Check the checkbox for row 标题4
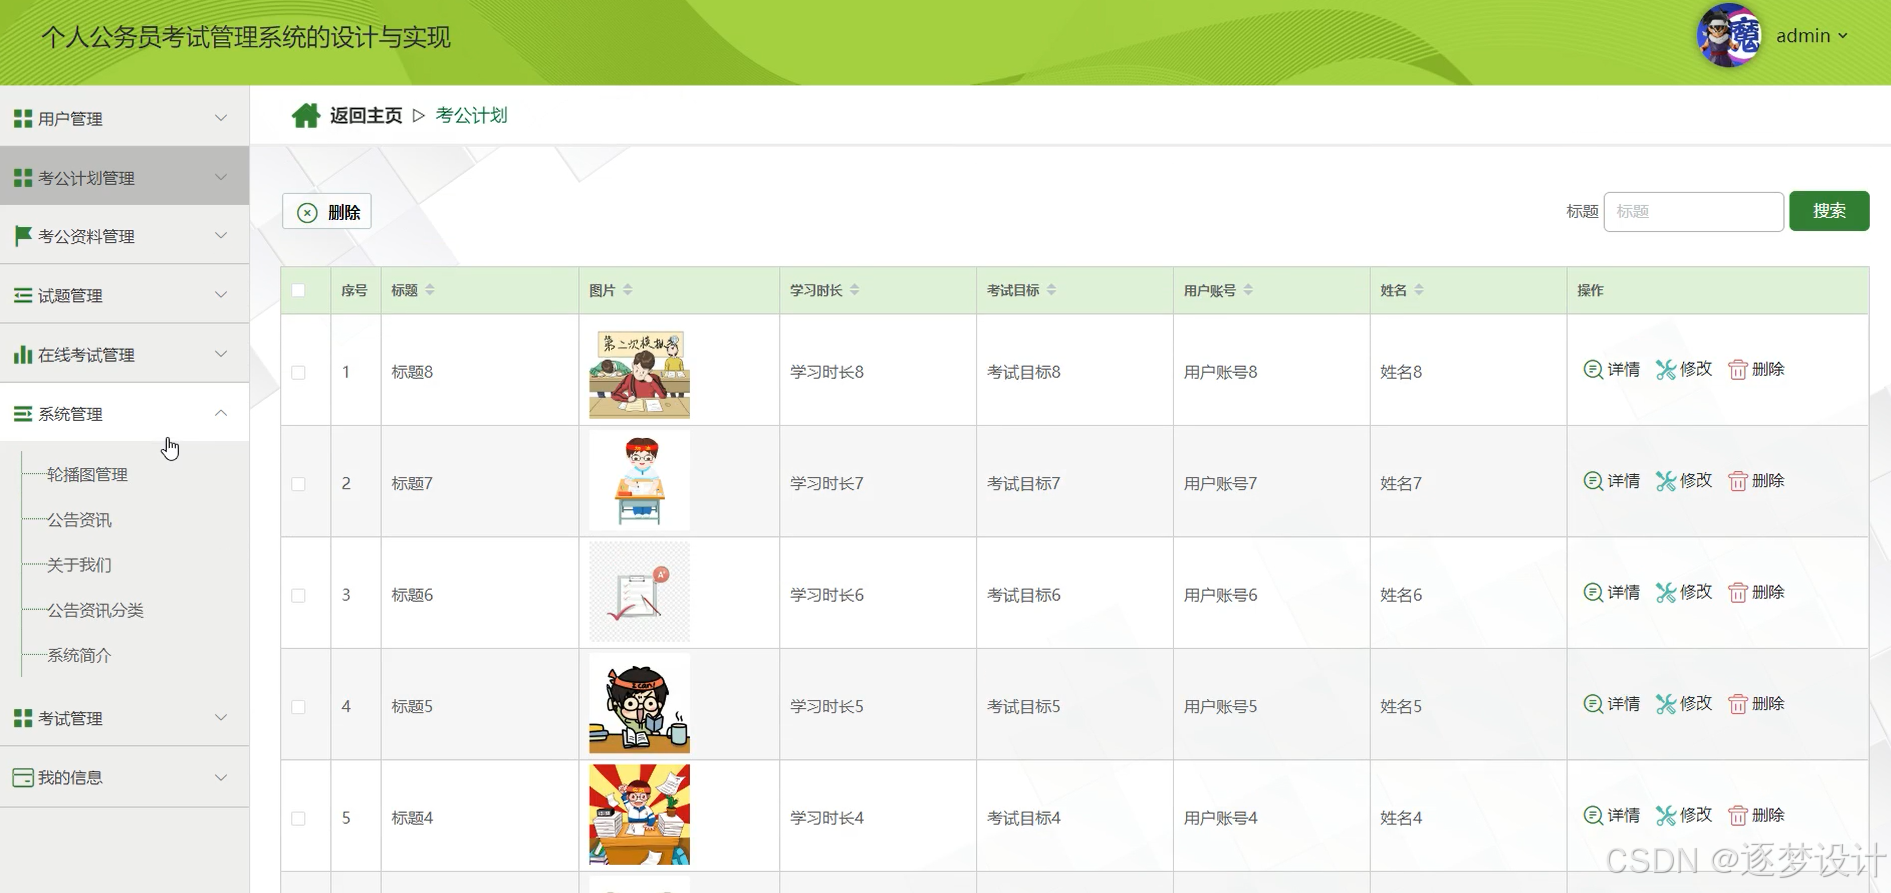 (298, 818)
